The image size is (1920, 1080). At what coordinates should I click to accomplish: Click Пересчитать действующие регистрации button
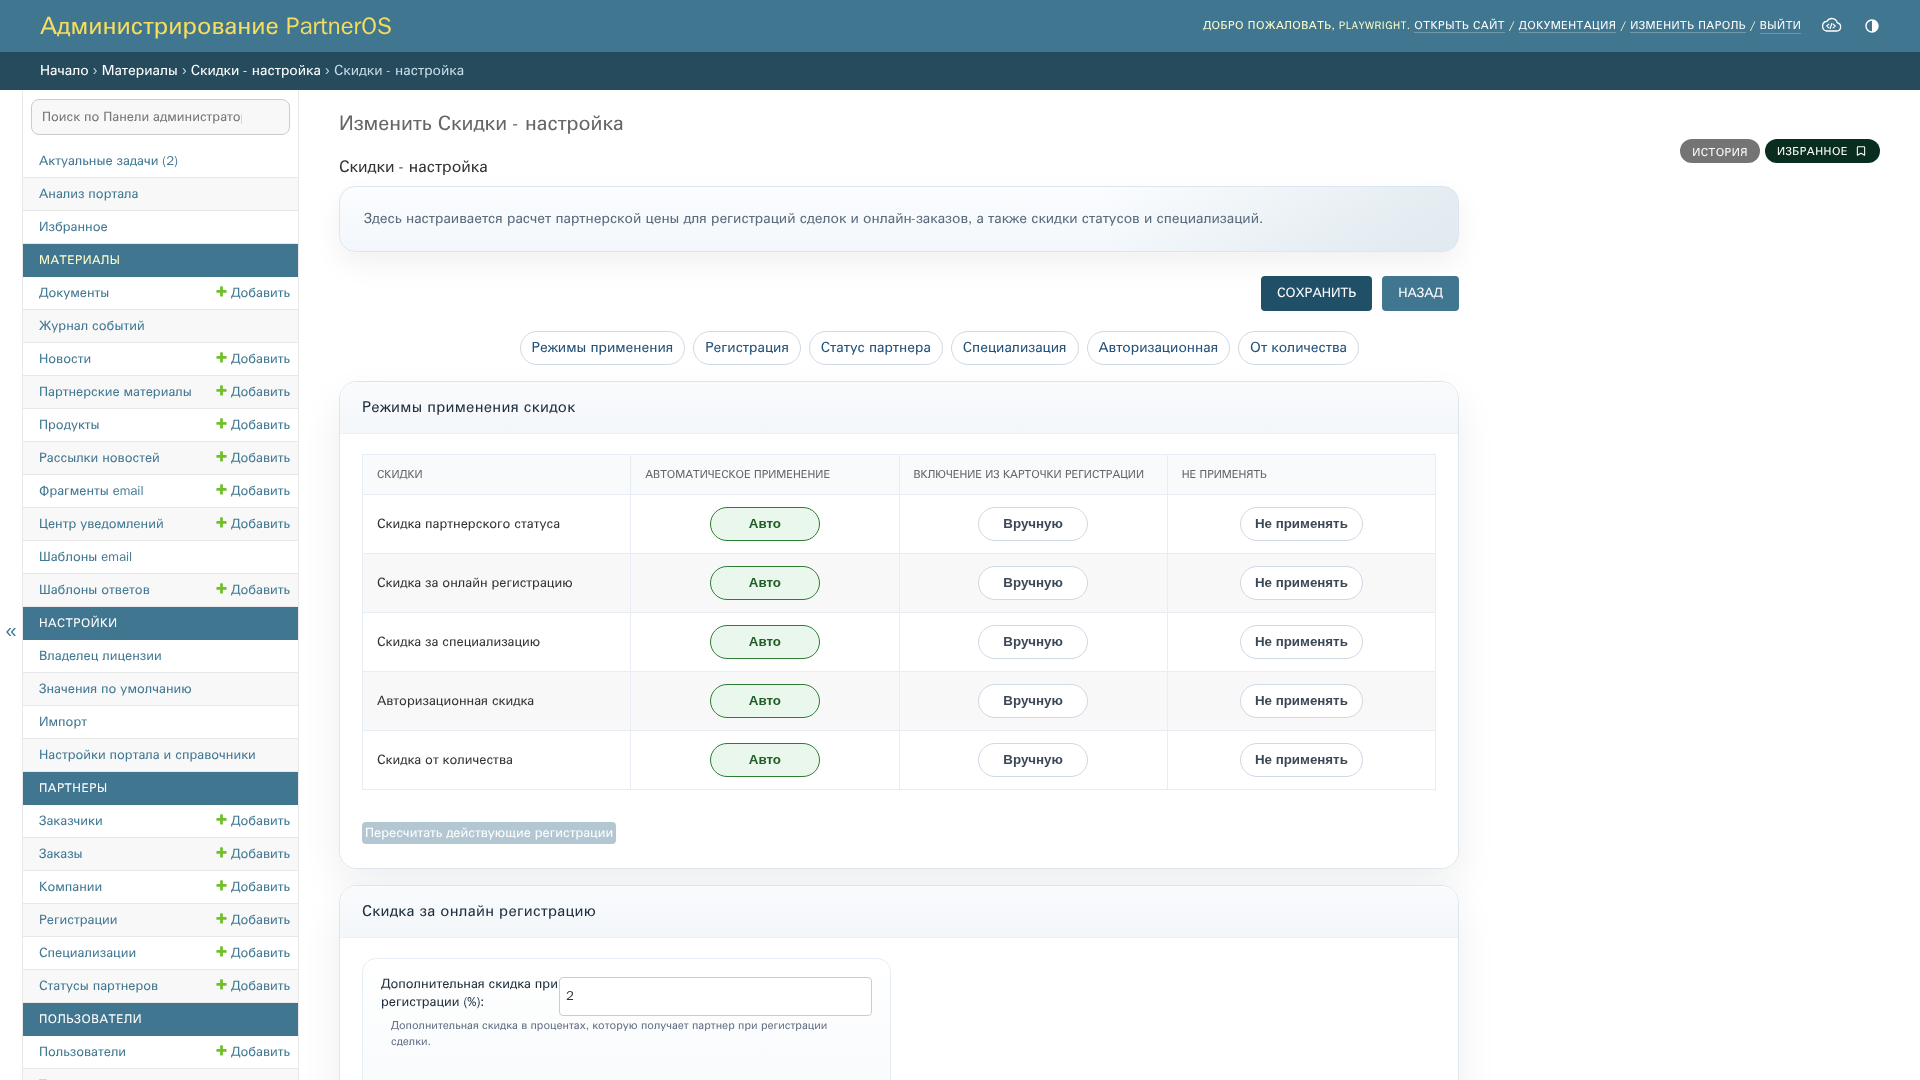tap(489, 833)
